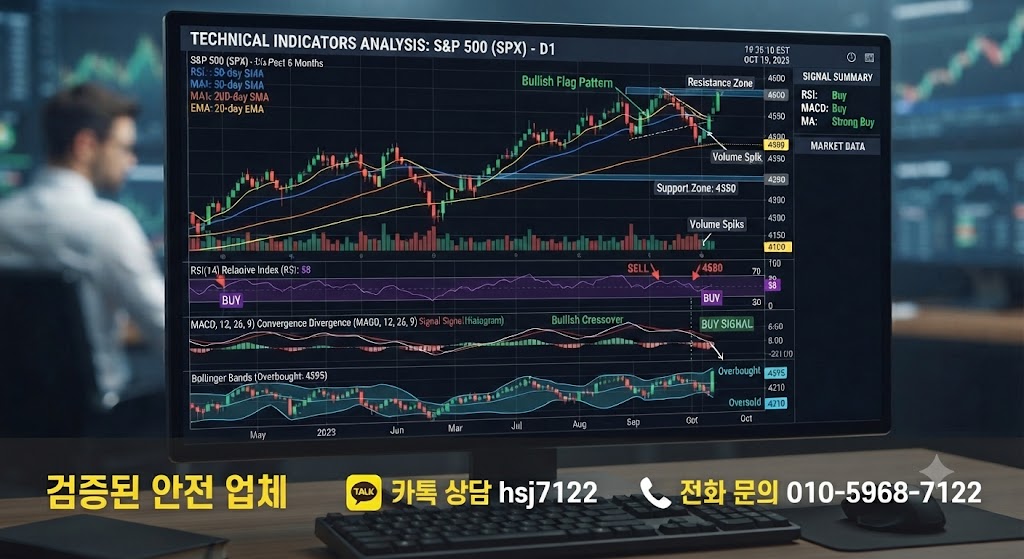
Task: Click the Oversold label on Bollinger panel
Action: [744, 402]
